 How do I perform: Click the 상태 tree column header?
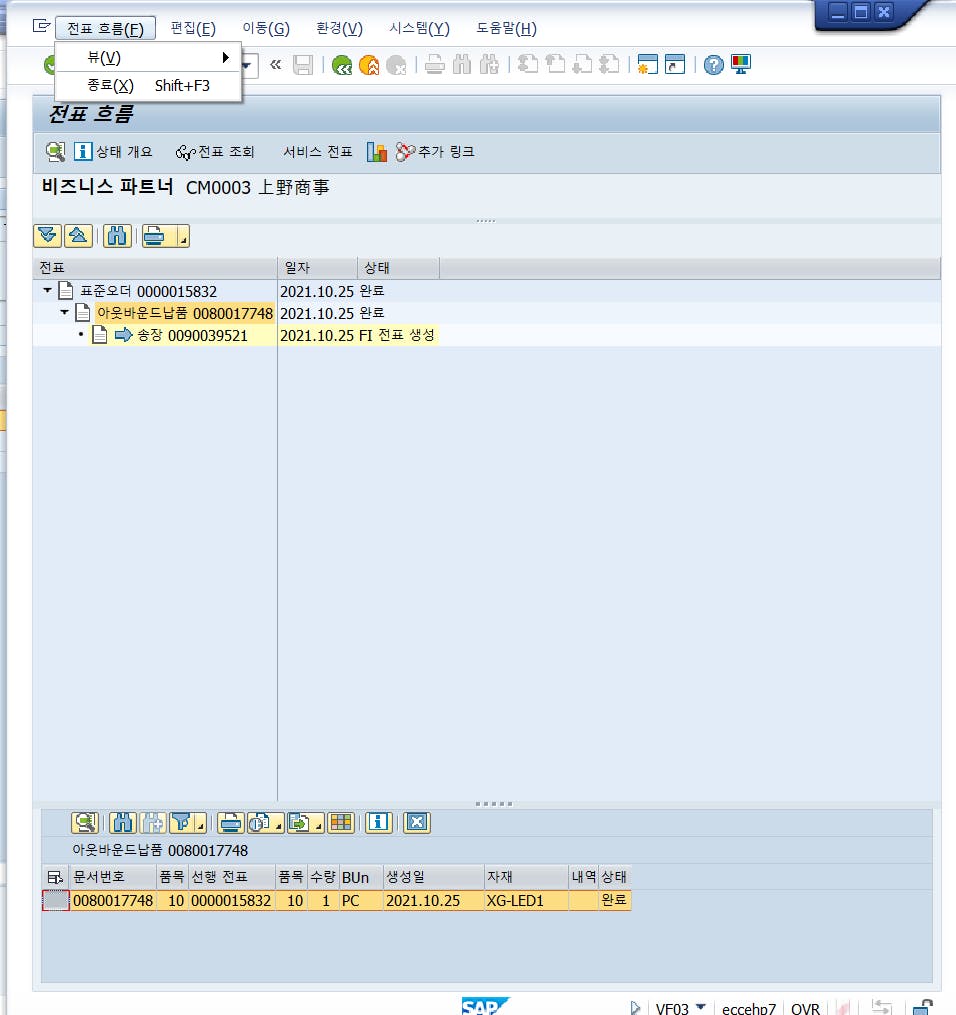[x=399, y=268]
